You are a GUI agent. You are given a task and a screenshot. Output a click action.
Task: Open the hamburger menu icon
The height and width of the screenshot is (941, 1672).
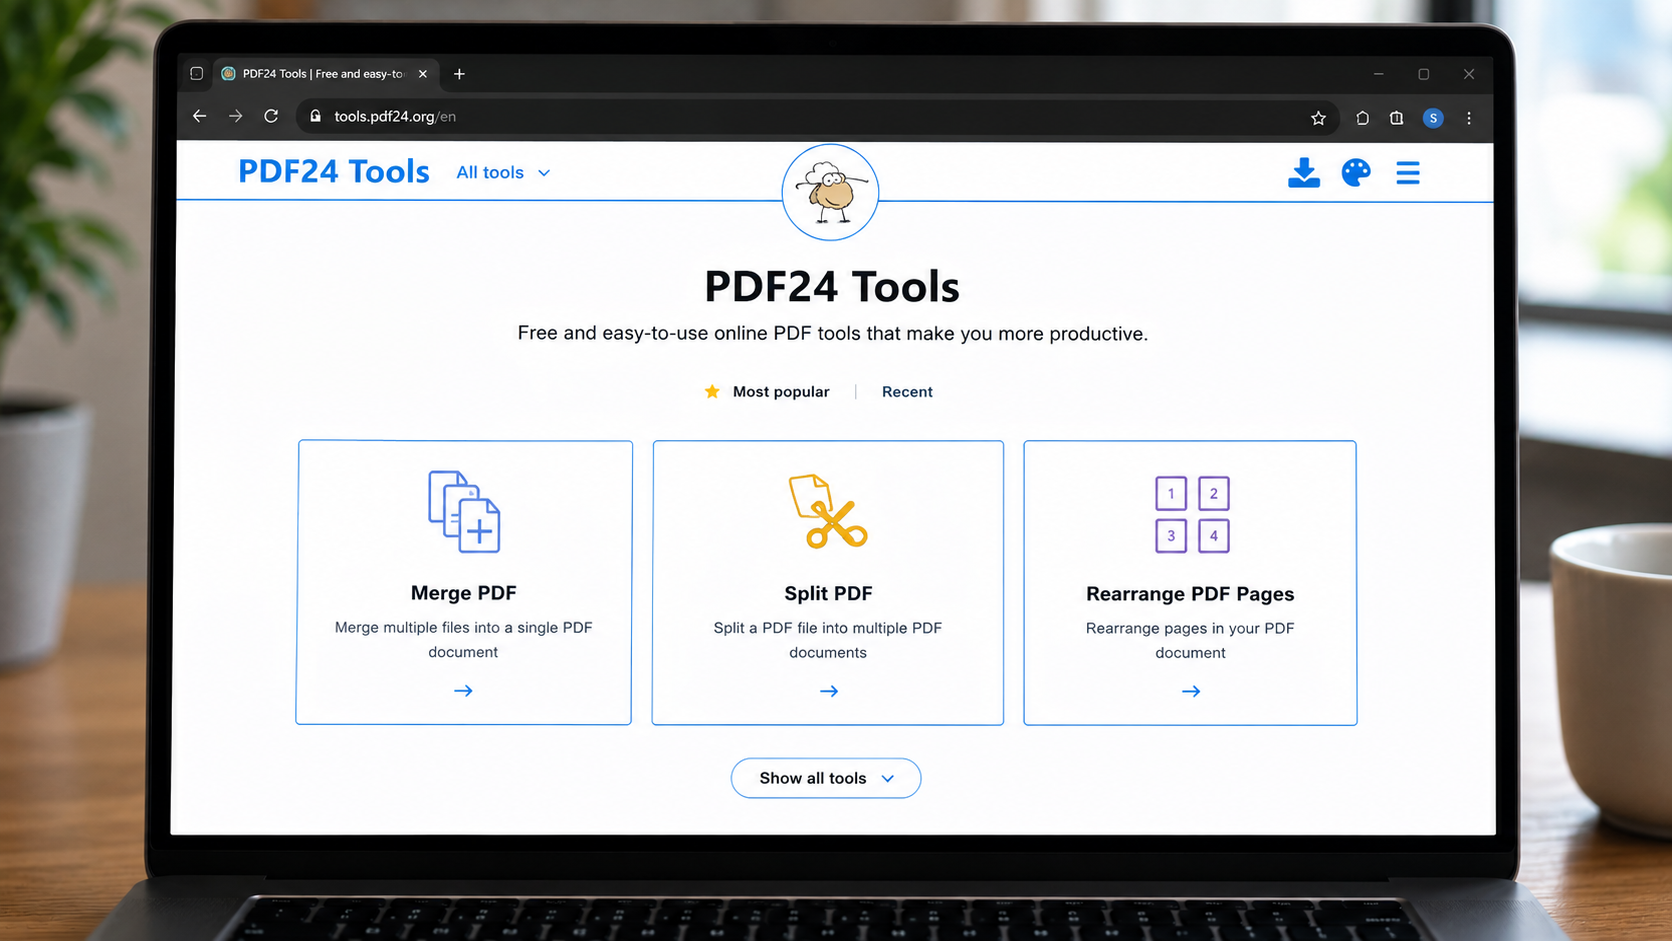pos(1408,173)
